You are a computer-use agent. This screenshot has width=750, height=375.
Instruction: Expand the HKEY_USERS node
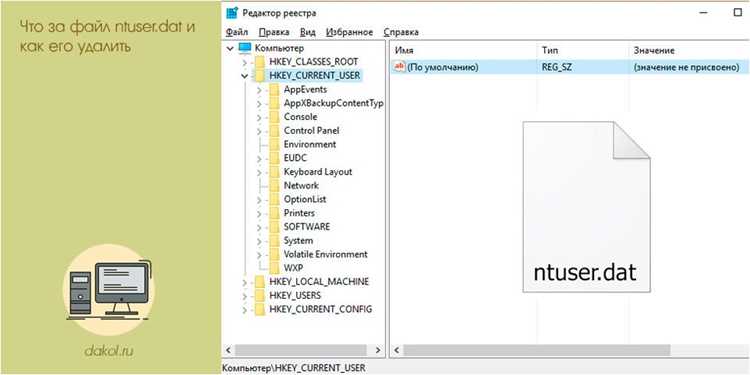(x=244, y=296)
